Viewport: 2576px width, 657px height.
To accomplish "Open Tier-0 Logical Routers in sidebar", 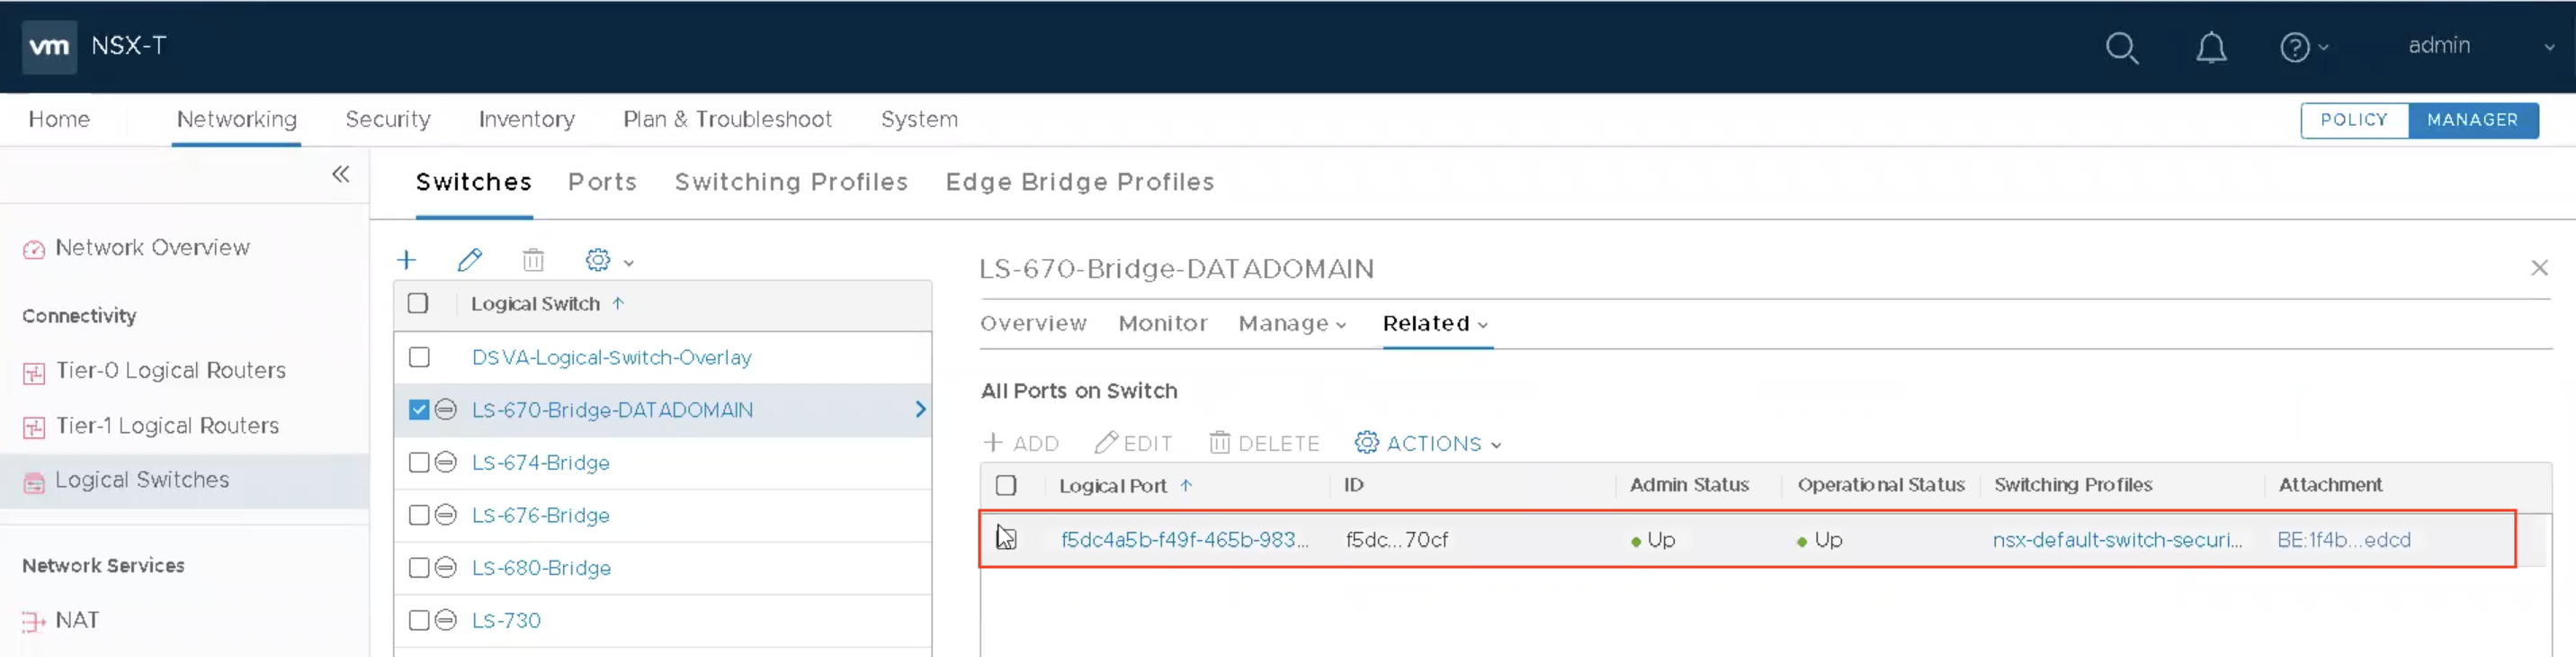I will tap(171, 371).
